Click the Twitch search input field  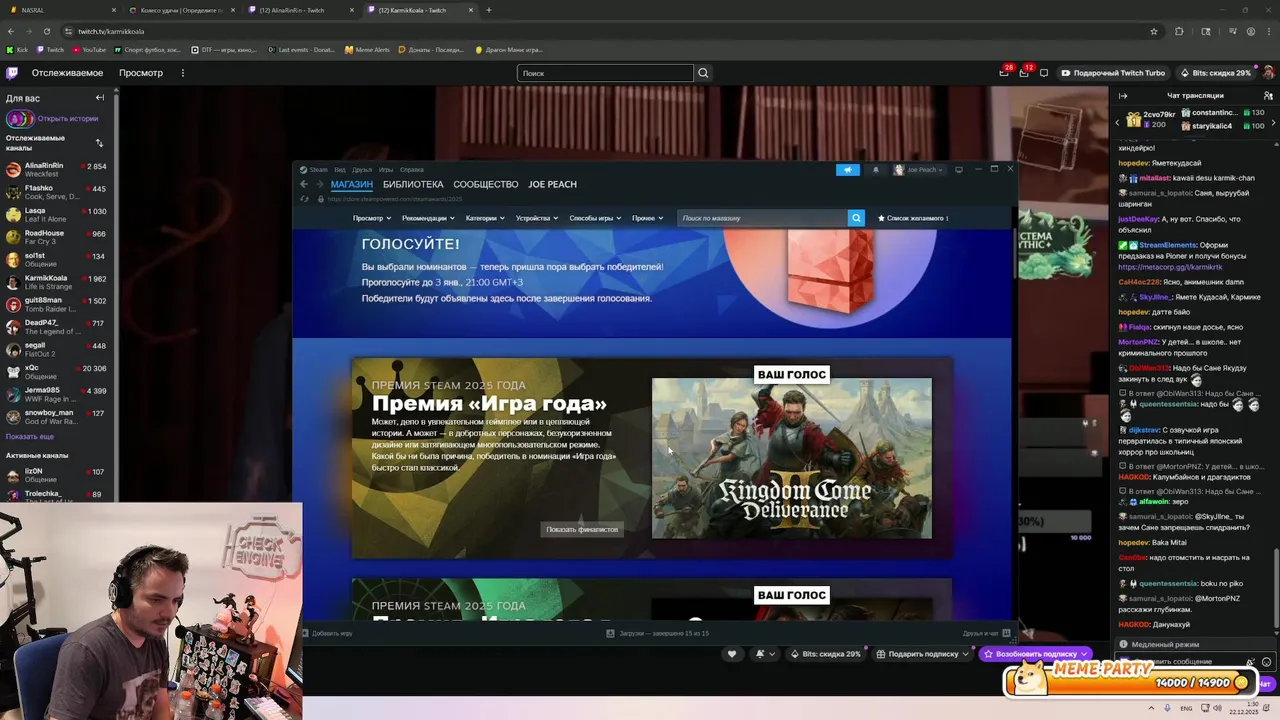[605, 73]
